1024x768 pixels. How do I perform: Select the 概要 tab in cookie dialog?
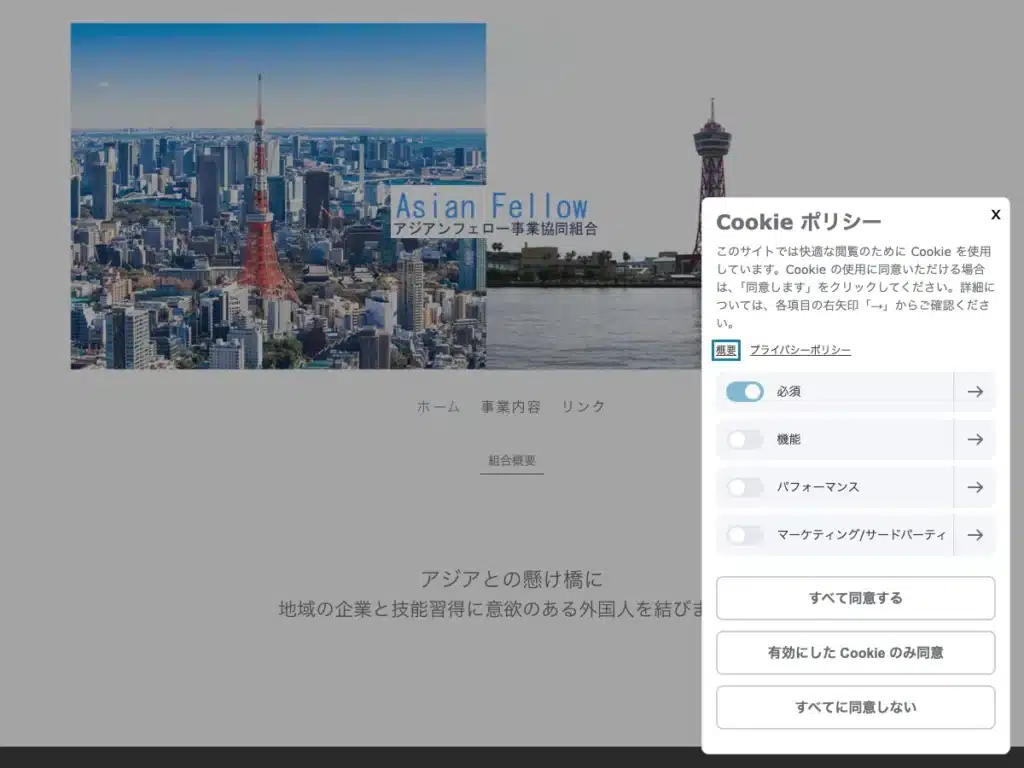coord(726,350)
